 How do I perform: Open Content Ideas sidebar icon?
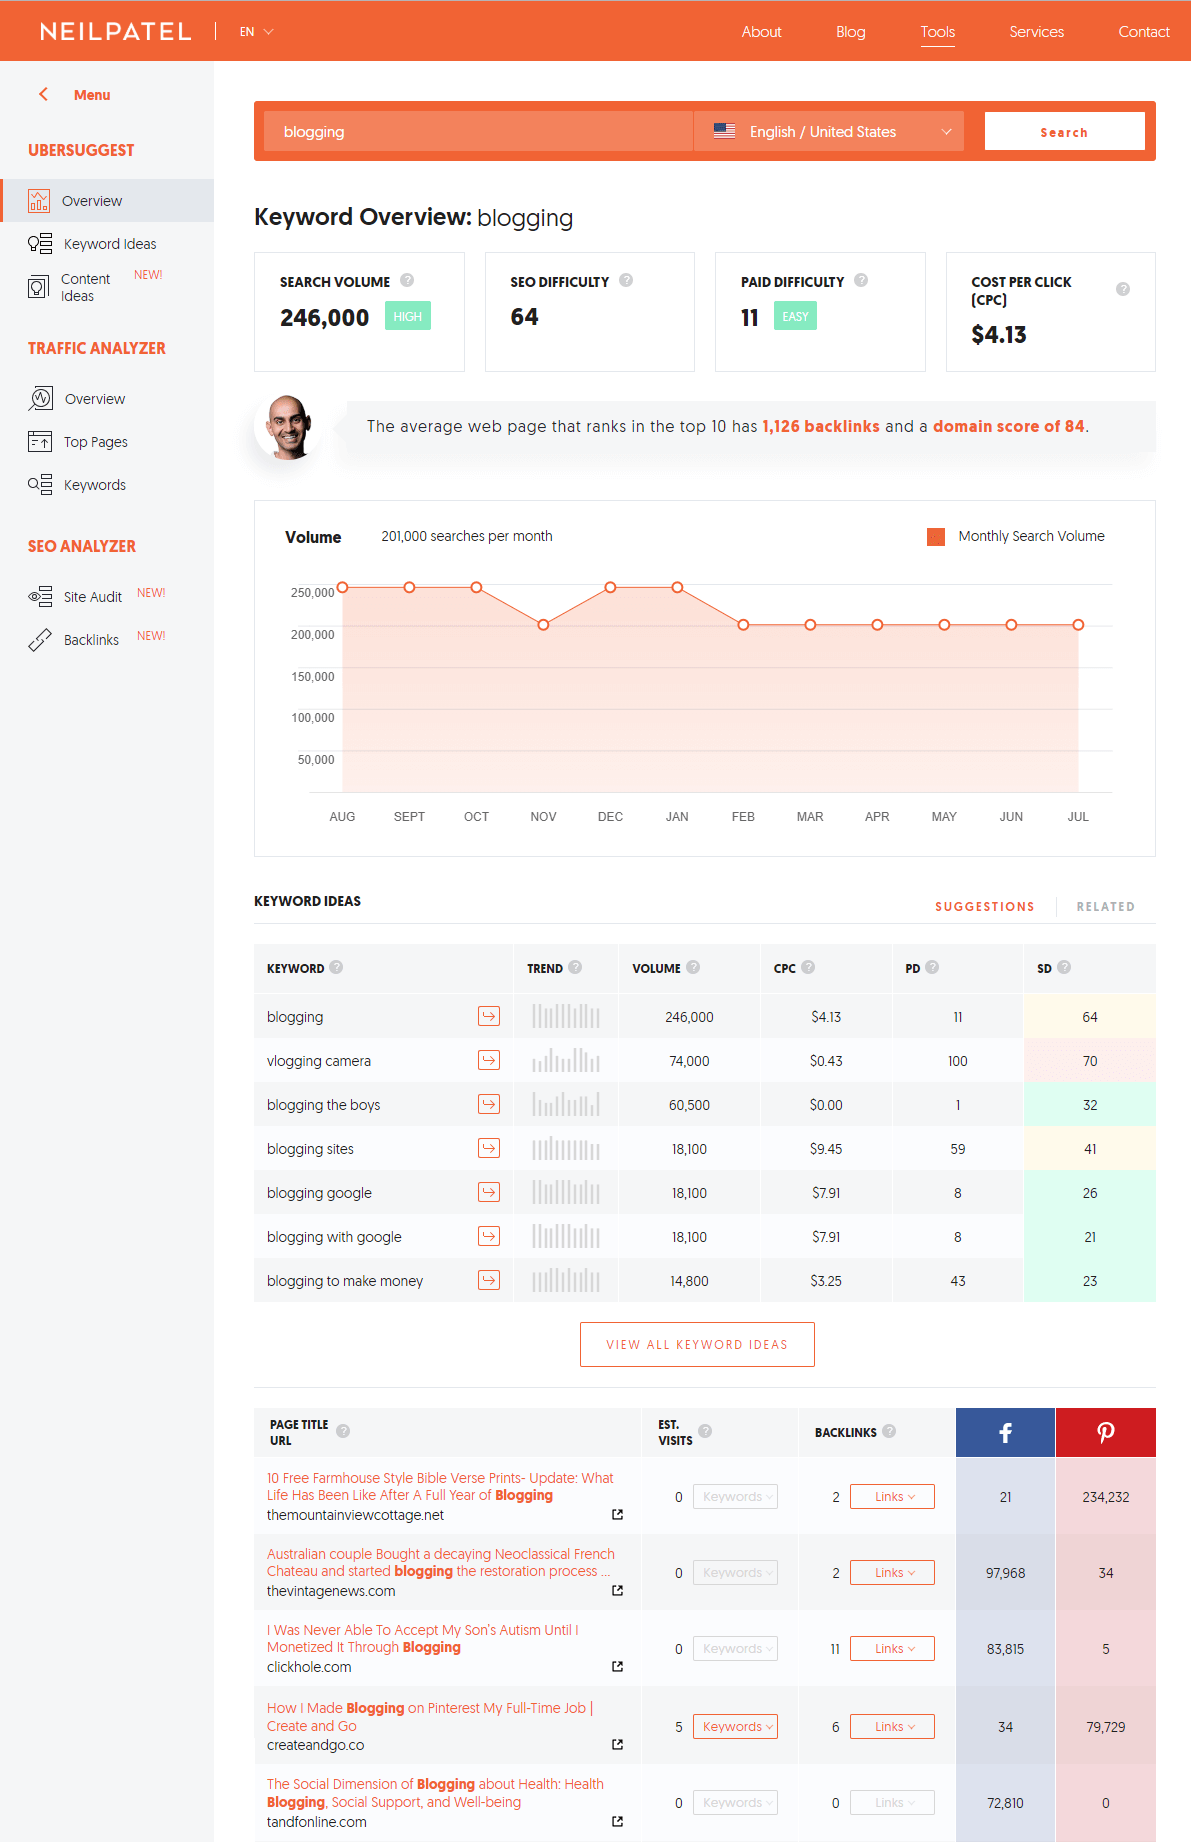pos(38,288)
